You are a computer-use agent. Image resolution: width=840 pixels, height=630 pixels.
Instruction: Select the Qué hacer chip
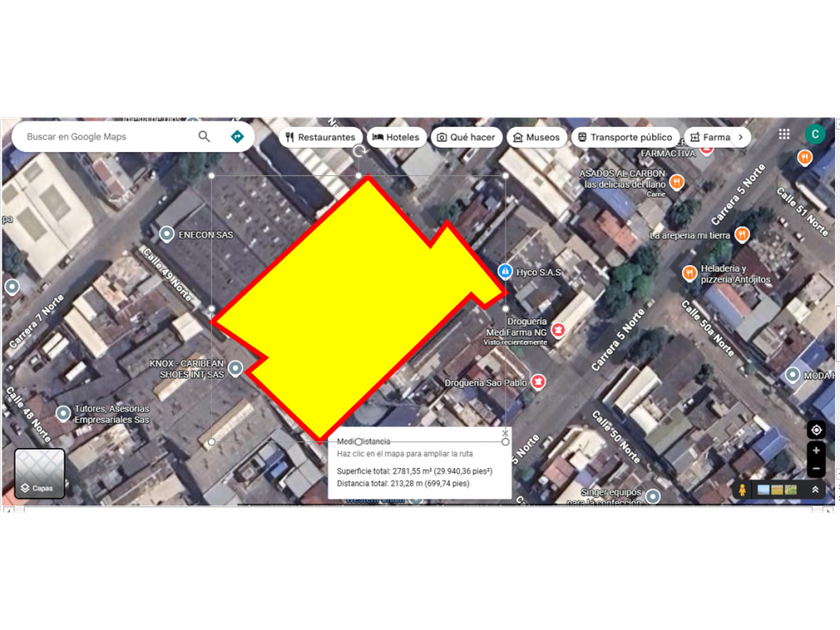(466, 137)
